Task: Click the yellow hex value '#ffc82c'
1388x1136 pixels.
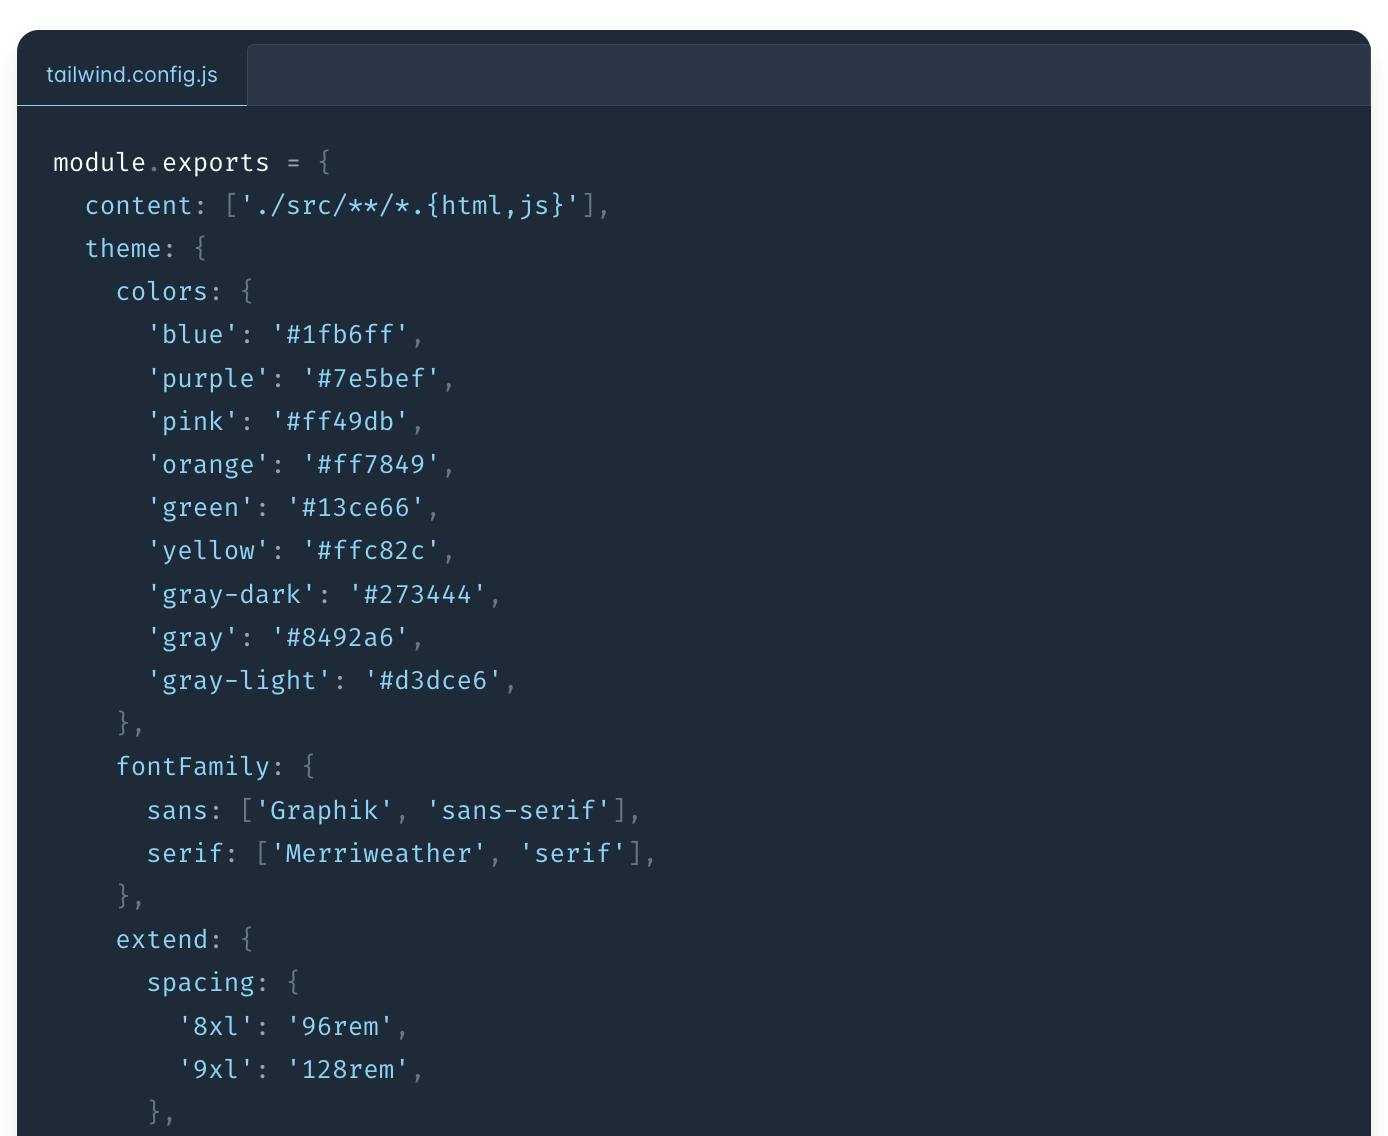Action: click(371, 551)
